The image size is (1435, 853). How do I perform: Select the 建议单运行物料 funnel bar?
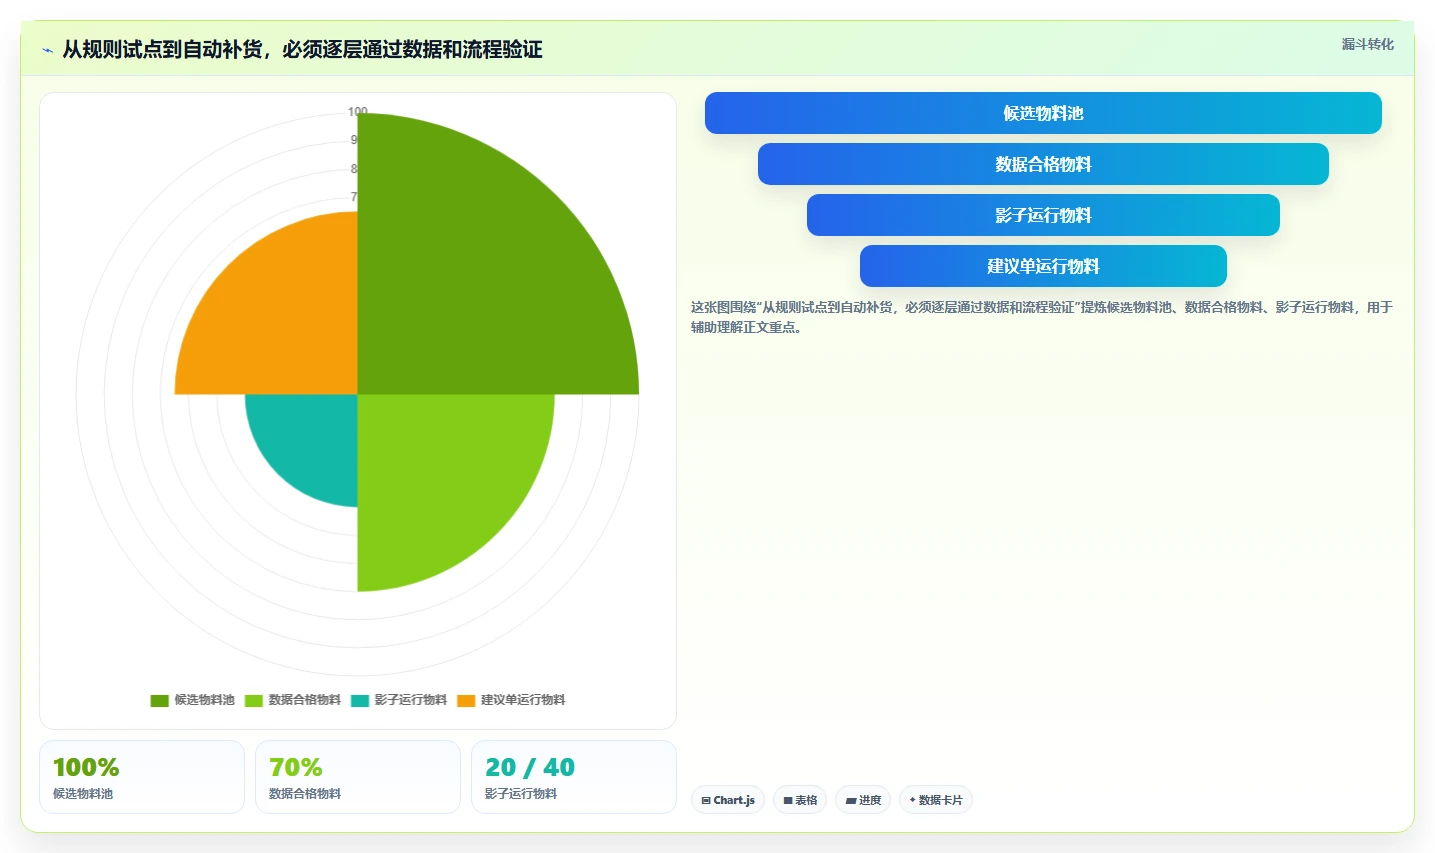pyautogui.click(x=1043, y=266)
